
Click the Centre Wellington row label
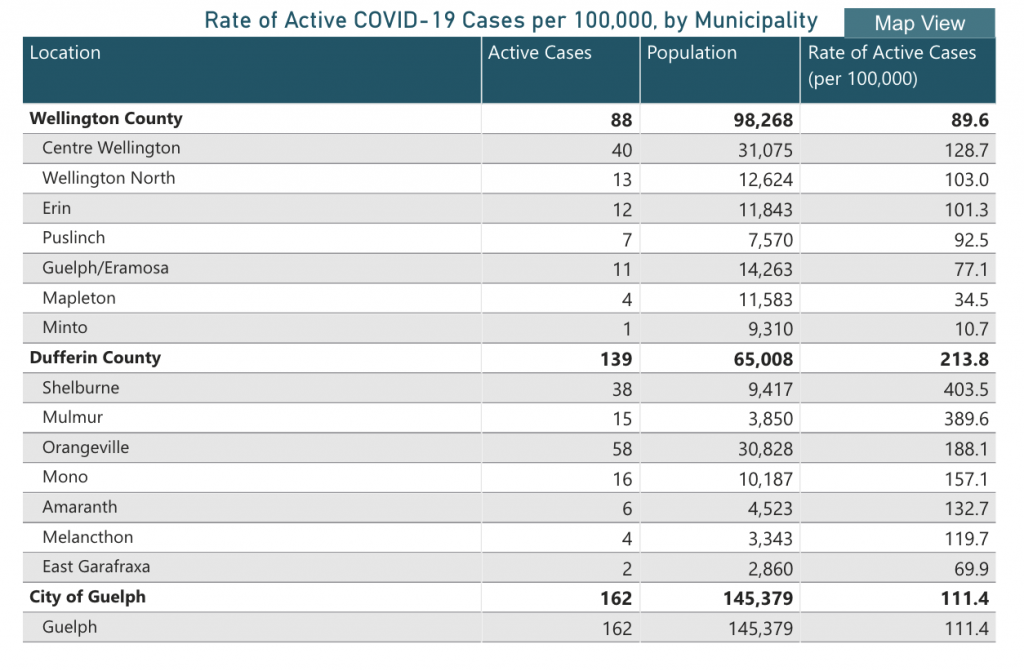tap(111, 148)
